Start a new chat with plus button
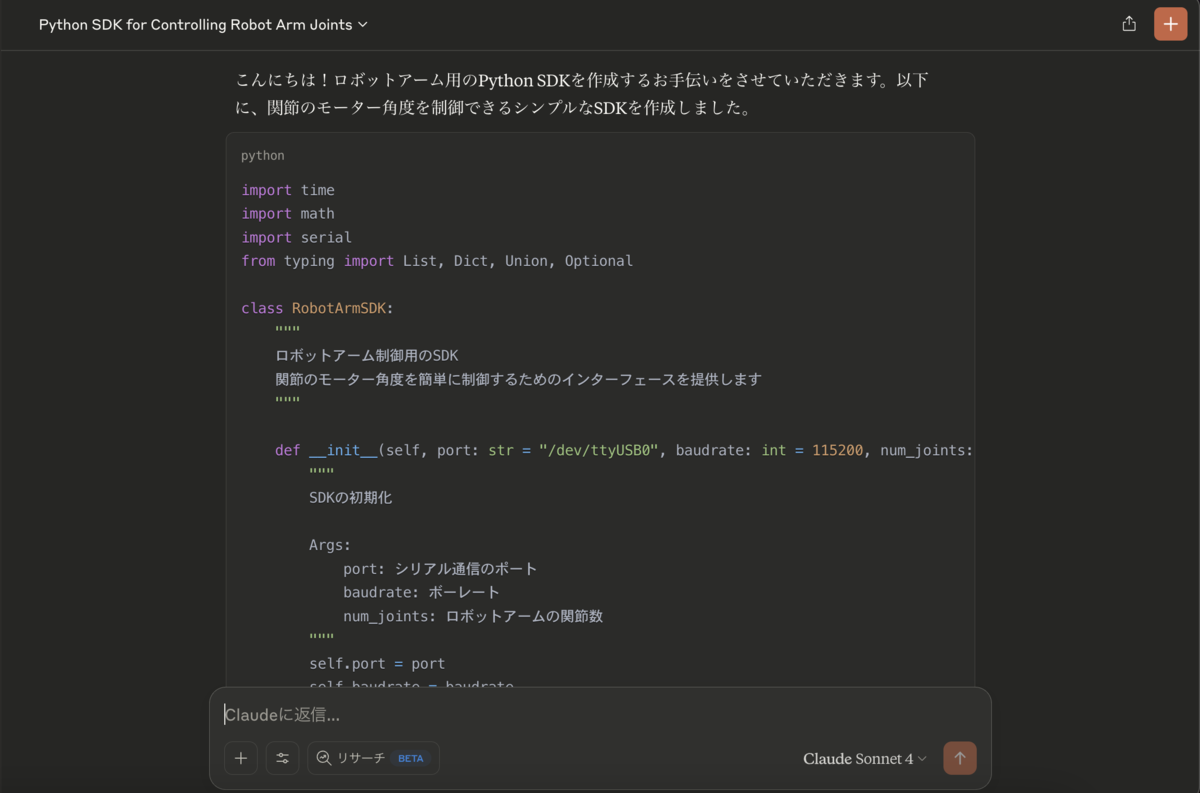The height and width of the screenshot is (793, 1200). click(1171, 24)
